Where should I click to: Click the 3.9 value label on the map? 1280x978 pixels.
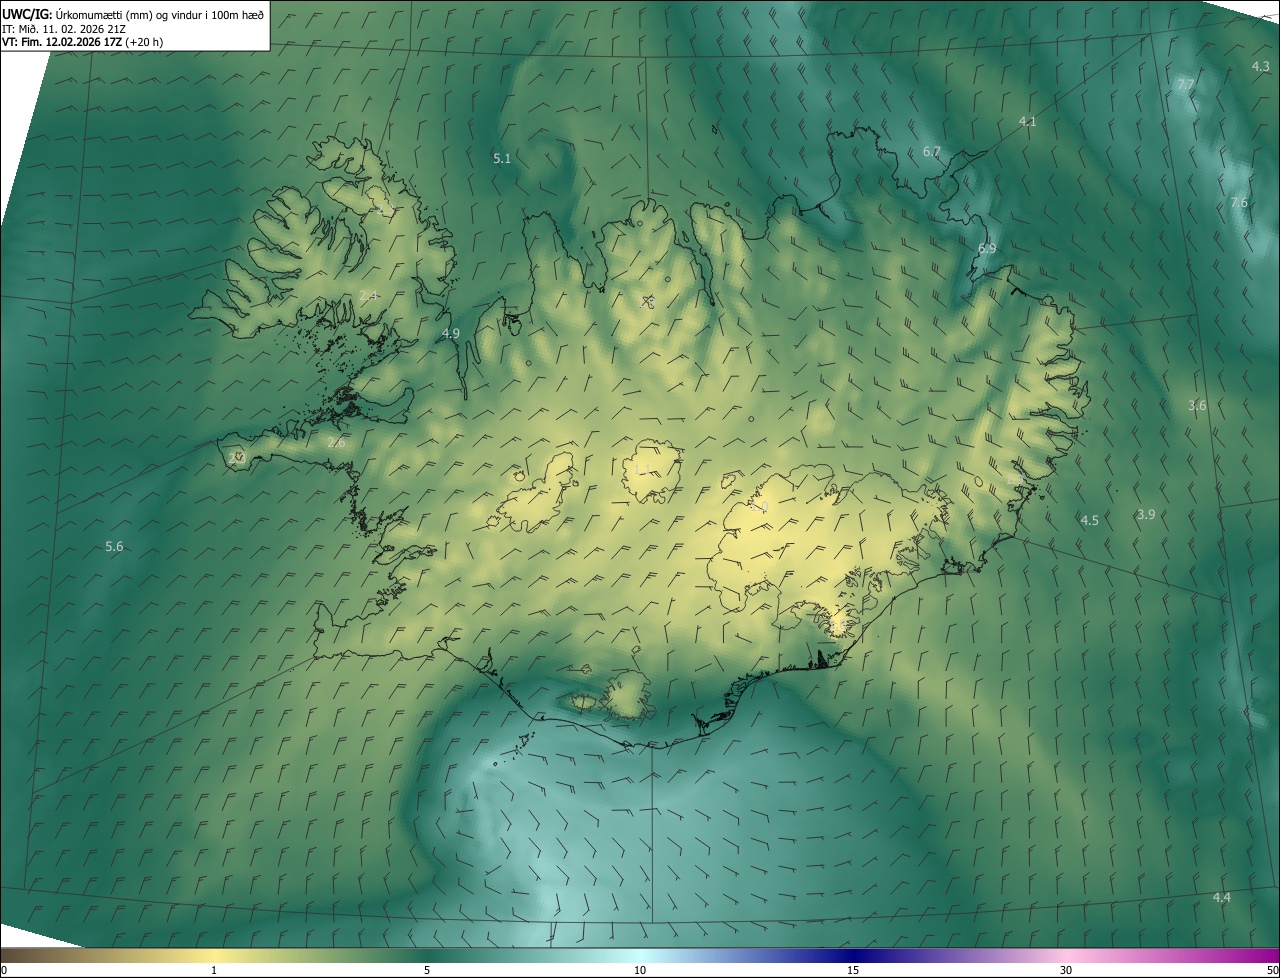(1146, 514)
